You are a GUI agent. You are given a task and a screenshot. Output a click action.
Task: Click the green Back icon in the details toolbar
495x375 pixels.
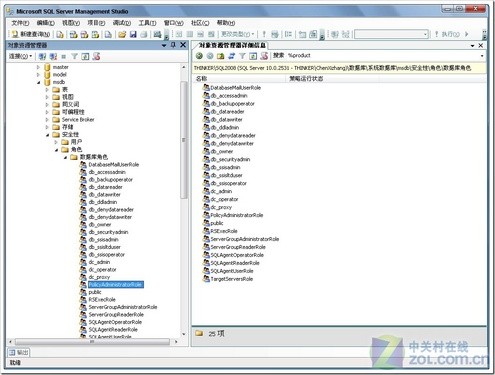[199, 56]
